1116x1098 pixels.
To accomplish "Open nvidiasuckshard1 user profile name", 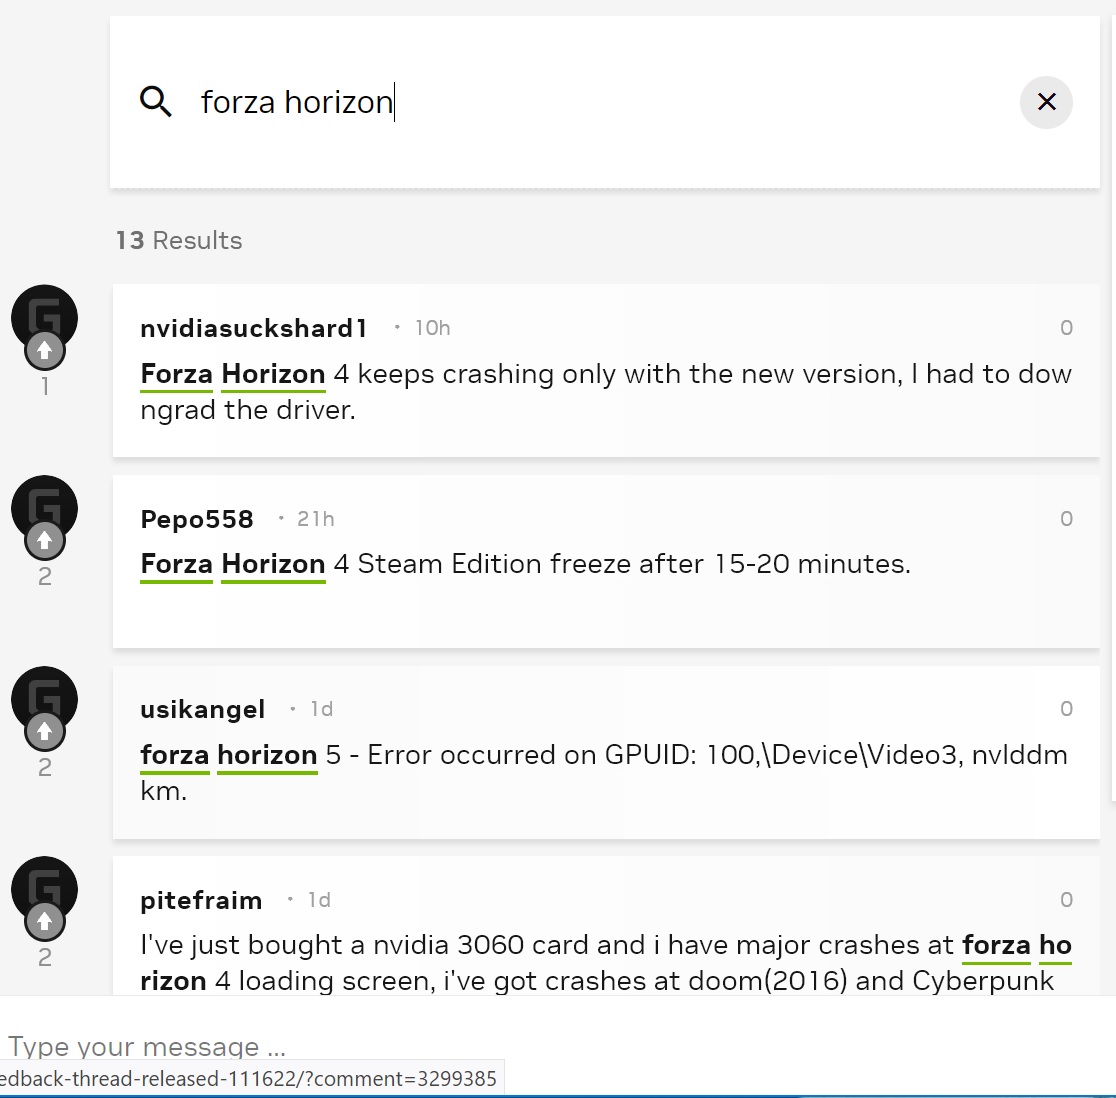I will 254,328.
